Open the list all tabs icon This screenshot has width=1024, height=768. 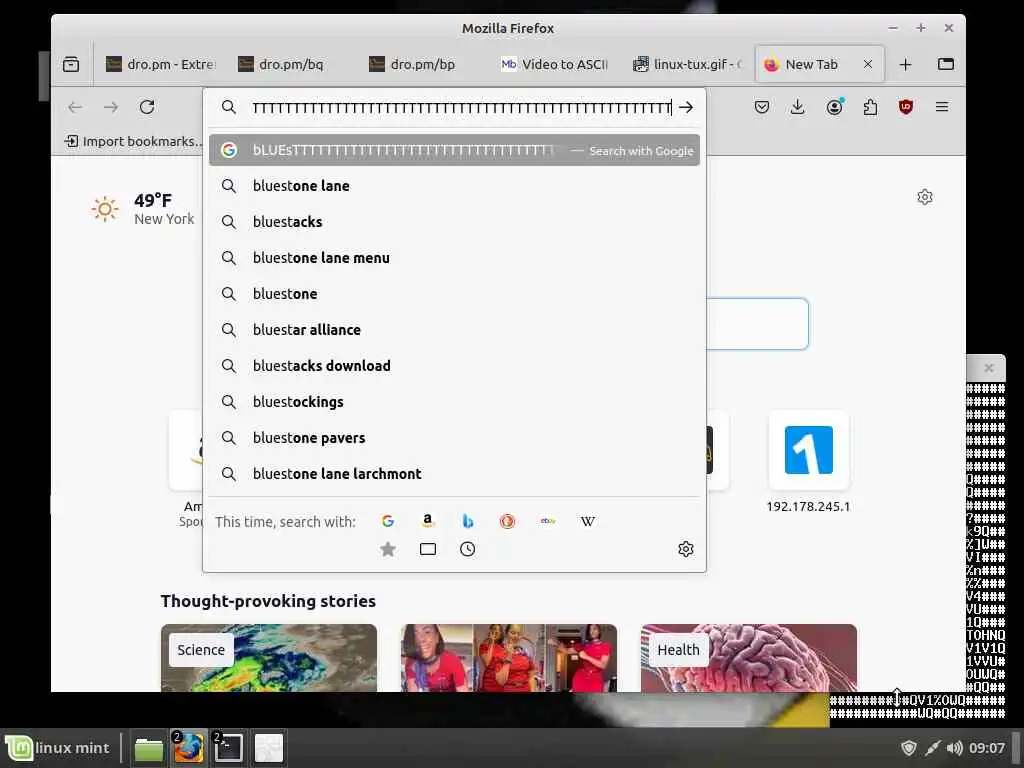pyautogui.click(x=946, y=64)
